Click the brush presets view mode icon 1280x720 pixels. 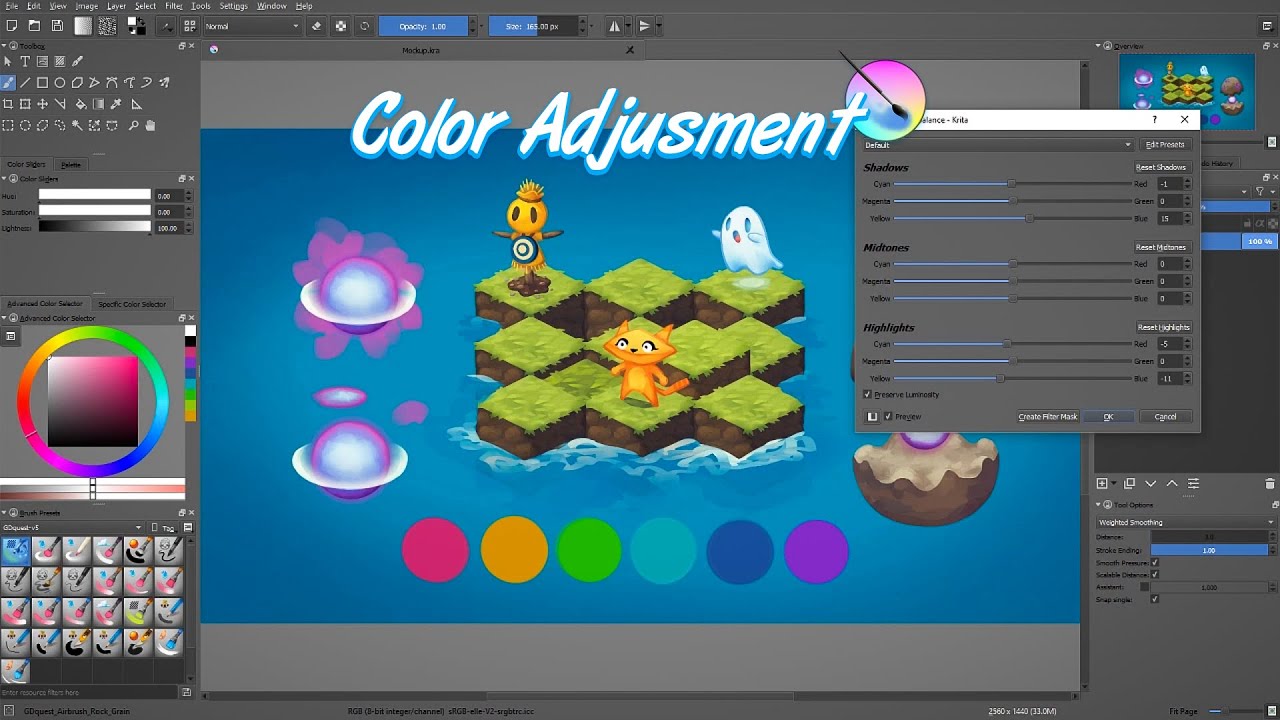click(187, 527)
